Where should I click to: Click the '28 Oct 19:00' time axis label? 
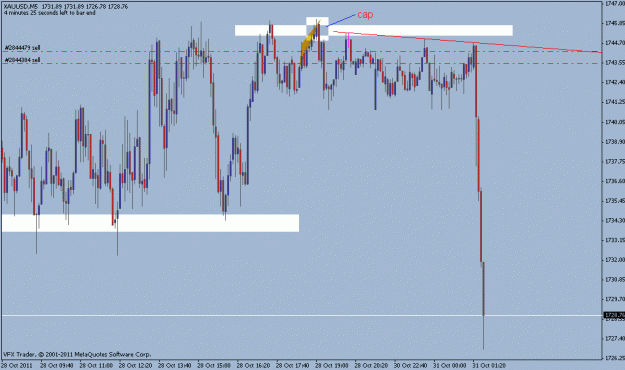[332, 365]
